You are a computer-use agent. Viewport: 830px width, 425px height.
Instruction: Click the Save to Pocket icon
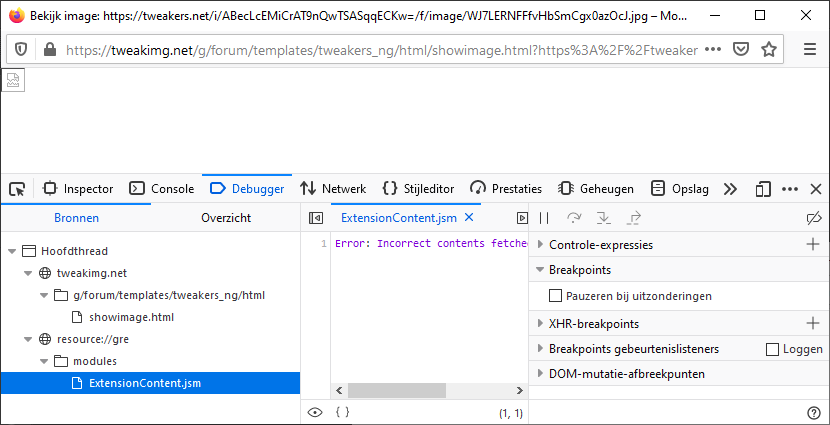741,50
